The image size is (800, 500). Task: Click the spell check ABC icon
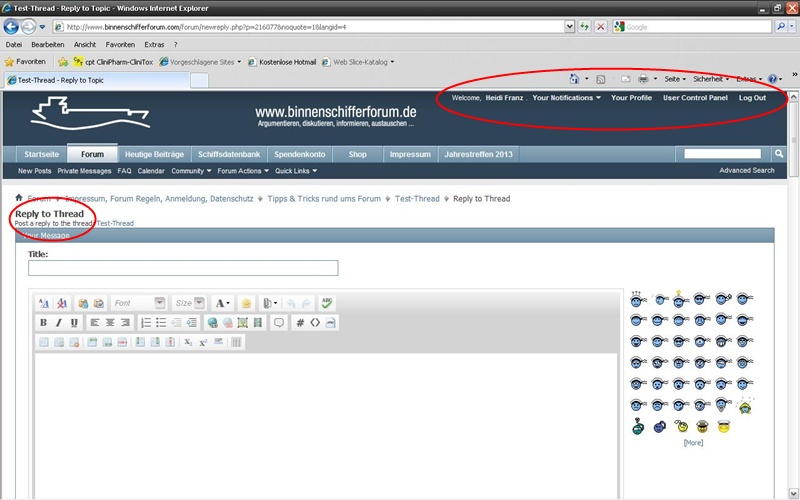click(x=327, y=303)
